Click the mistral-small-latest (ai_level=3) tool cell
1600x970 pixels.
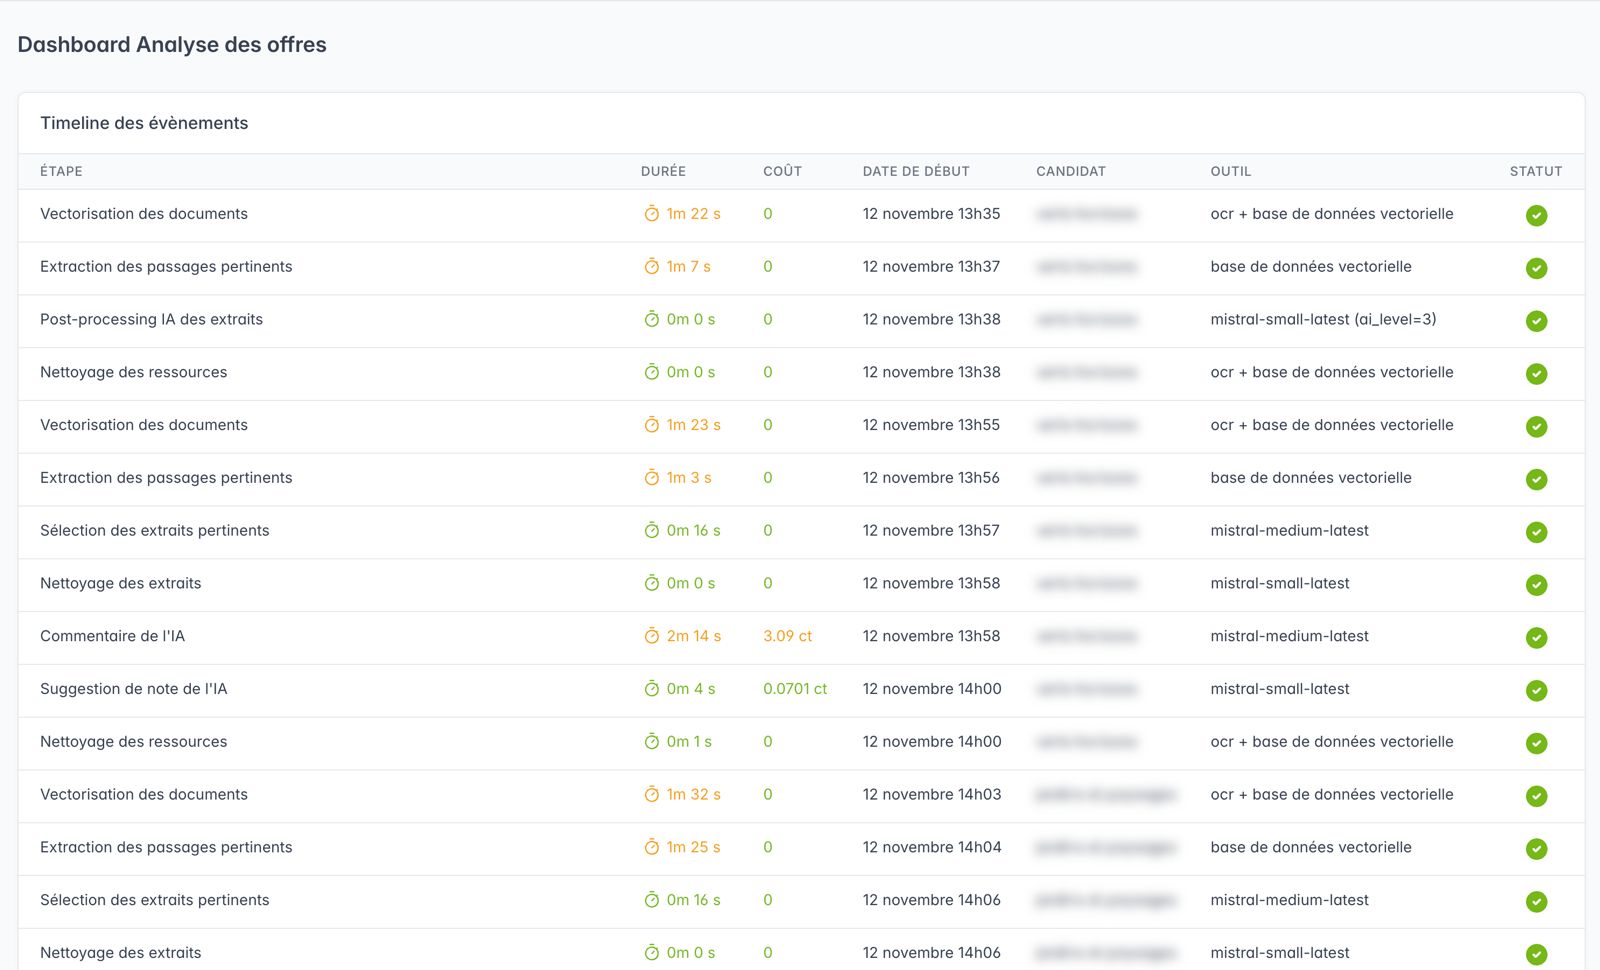click(x=1323, y=320)
